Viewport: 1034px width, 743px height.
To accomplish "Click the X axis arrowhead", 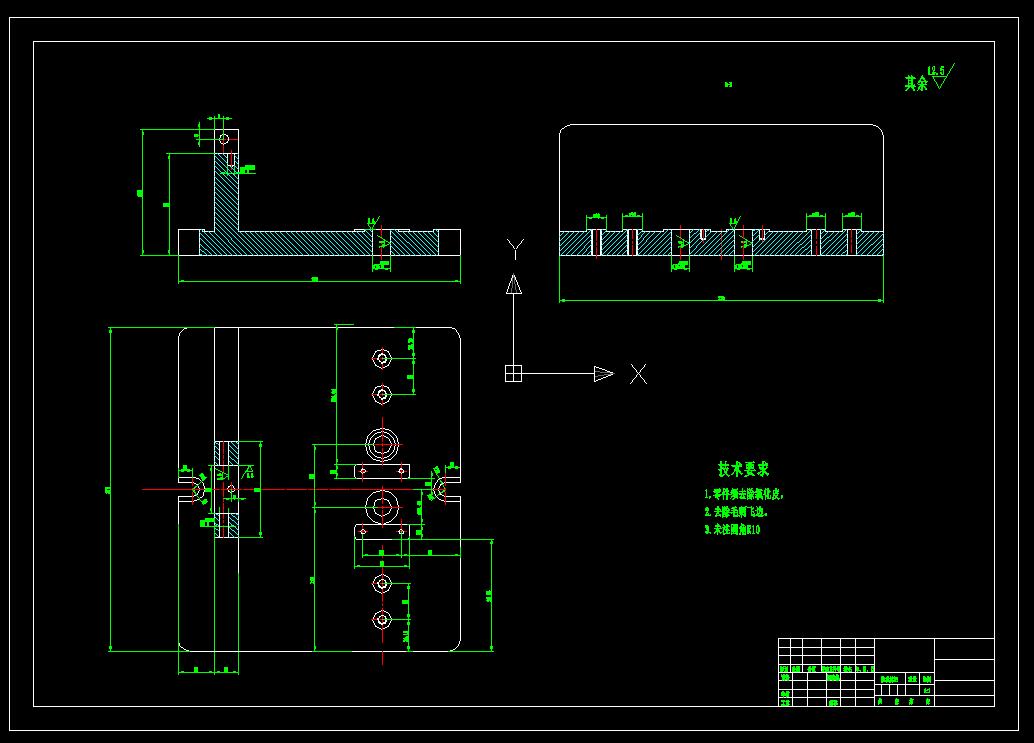I will point(603,374).
